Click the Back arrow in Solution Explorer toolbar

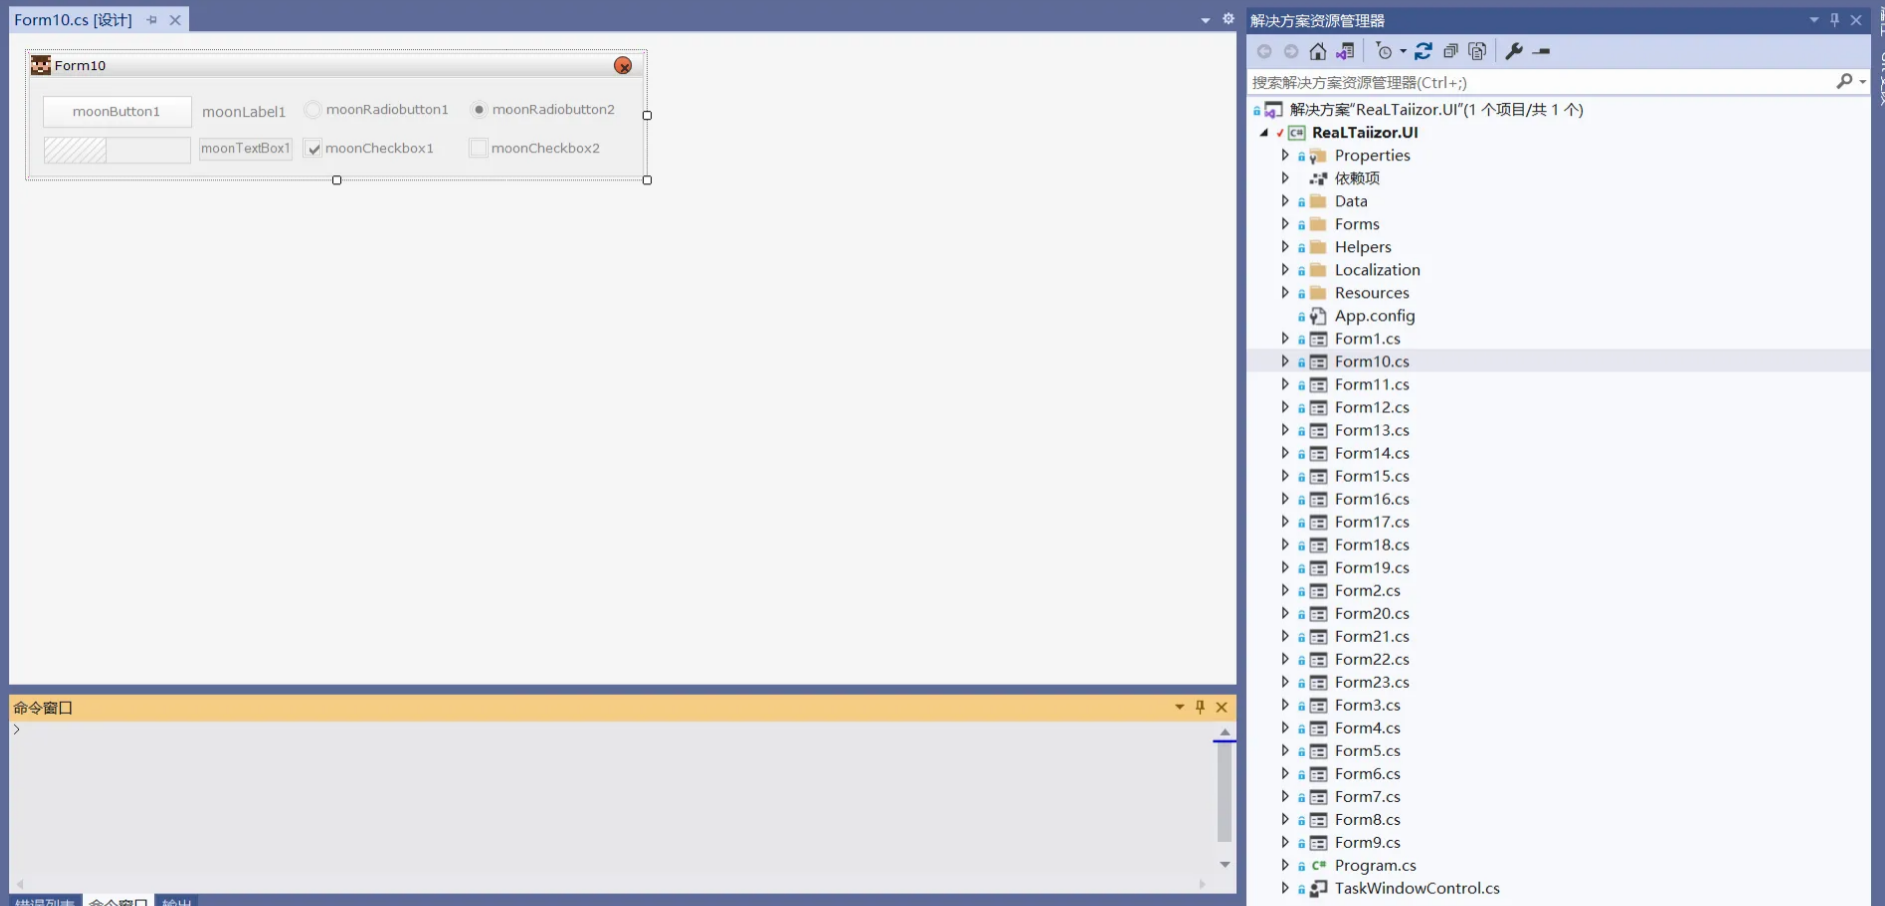1265,51
